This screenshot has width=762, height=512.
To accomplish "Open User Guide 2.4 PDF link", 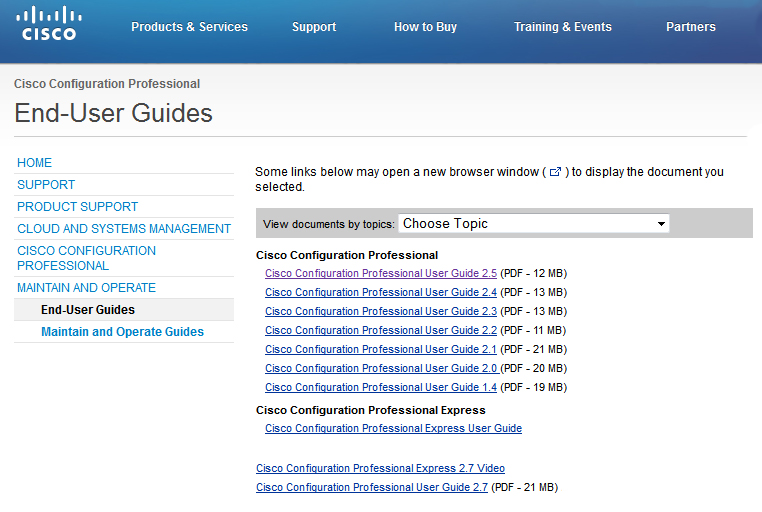I will coord(381,292).
